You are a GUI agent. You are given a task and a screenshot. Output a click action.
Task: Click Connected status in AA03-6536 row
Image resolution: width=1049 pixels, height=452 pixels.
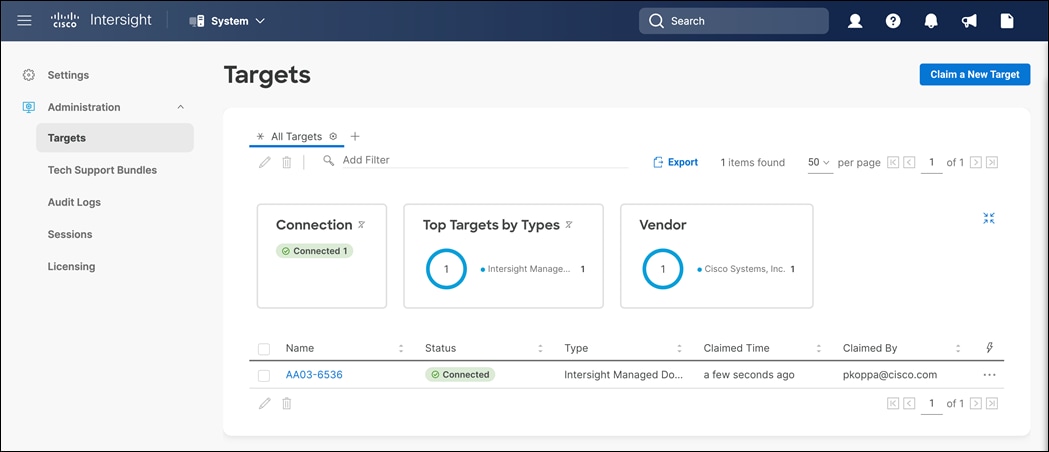pos(460,374)
